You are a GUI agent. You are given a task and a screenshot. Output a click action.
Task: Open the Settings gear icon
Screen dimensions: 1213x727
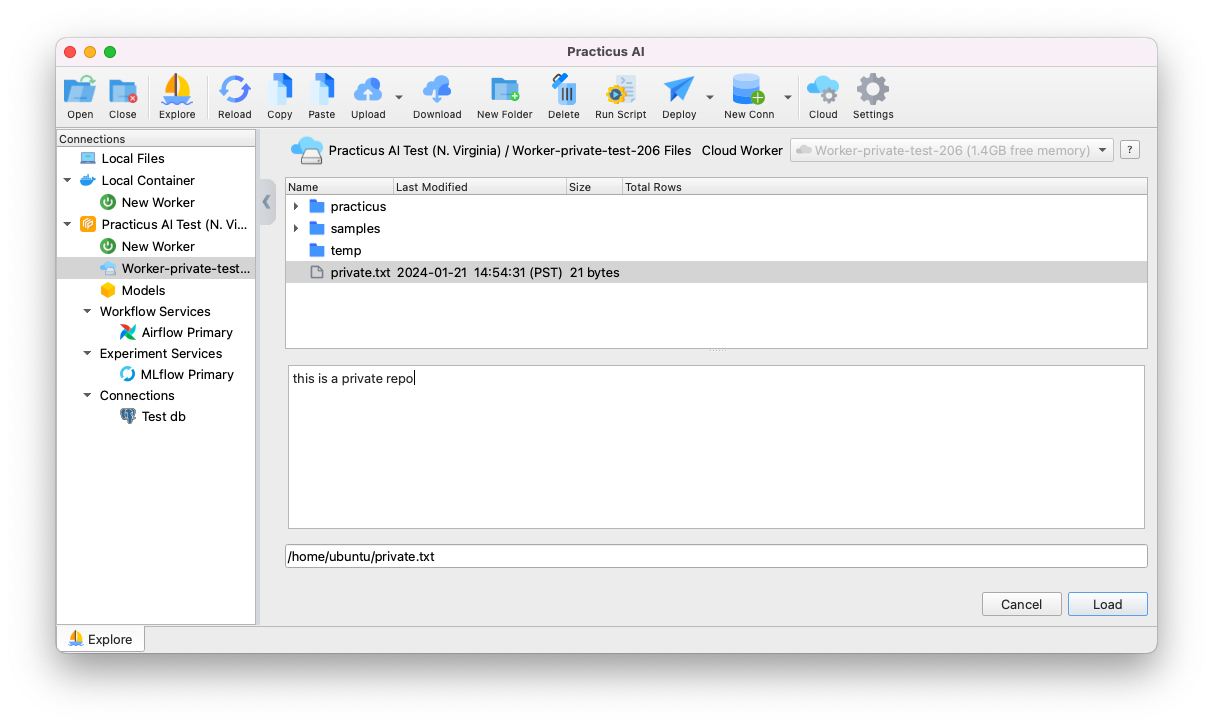pyautogui.click(x=872, y=91)
